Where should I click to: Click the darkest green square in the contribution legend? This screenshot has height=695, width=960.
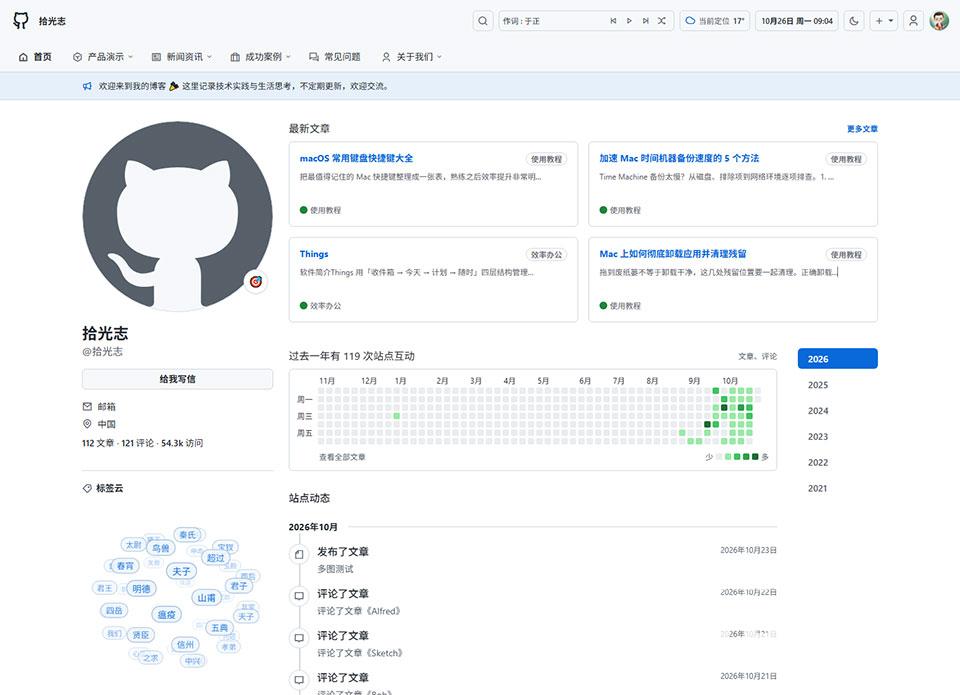(x=755, y=457)
